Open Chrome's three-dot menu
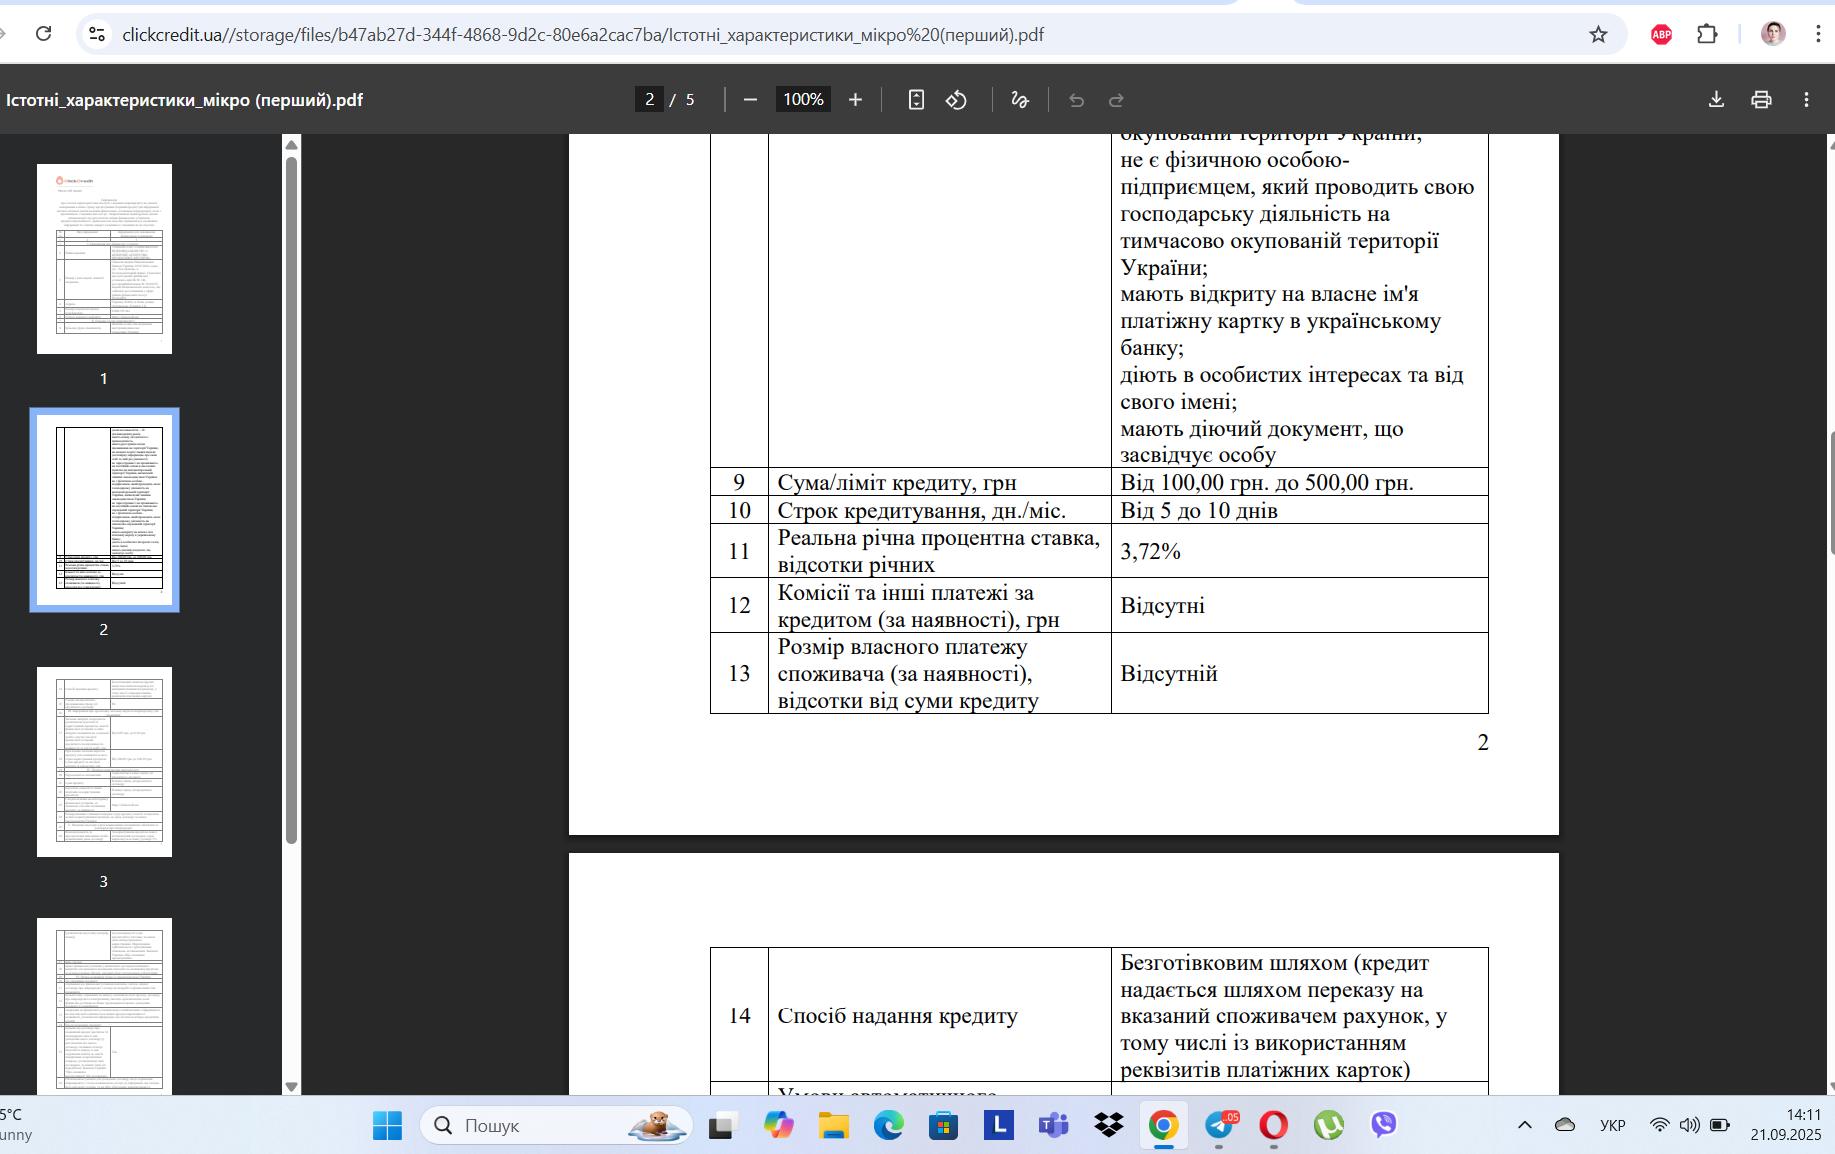Image resolution: width=1835 pixels, height=1154 pixels. (1817, 34)
